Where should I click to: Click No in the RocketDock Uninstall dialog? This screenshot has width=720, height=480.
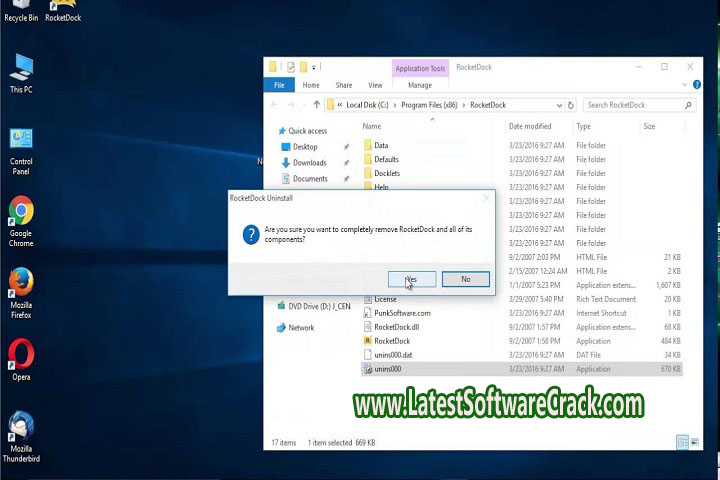coord(466,279)
